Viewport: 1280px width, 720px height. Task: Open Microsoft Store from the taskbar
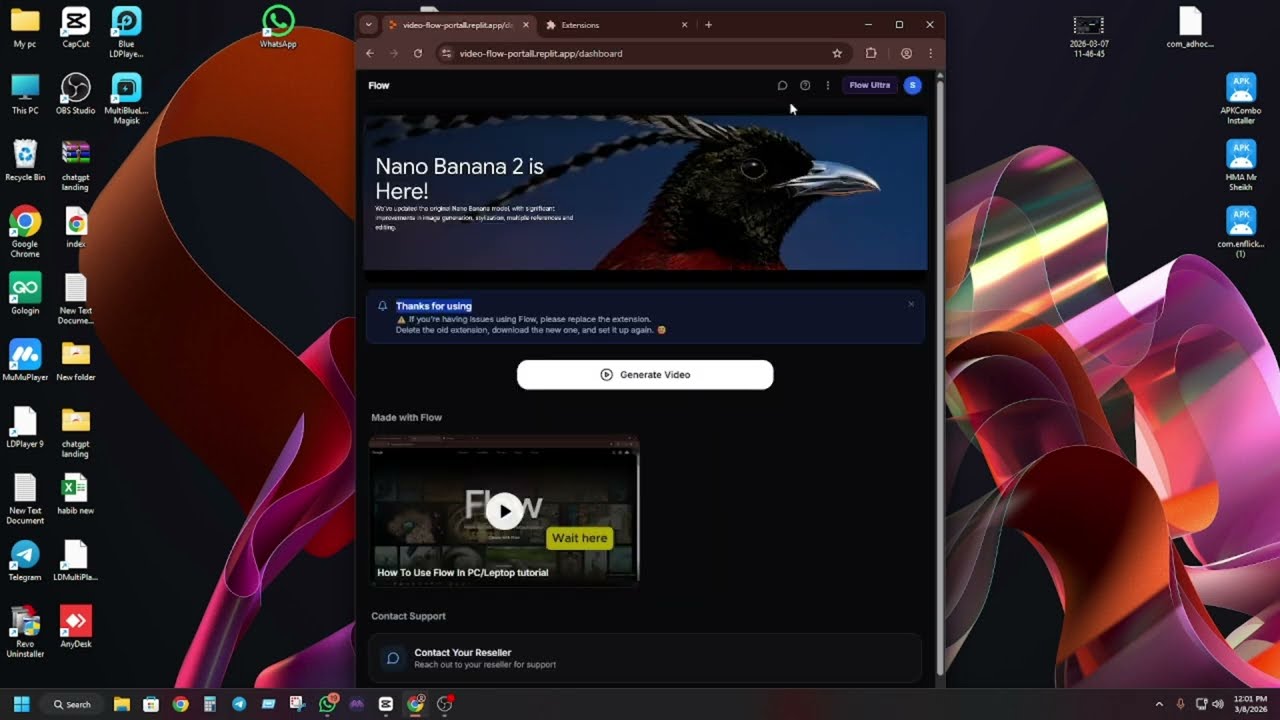[151, 704]
